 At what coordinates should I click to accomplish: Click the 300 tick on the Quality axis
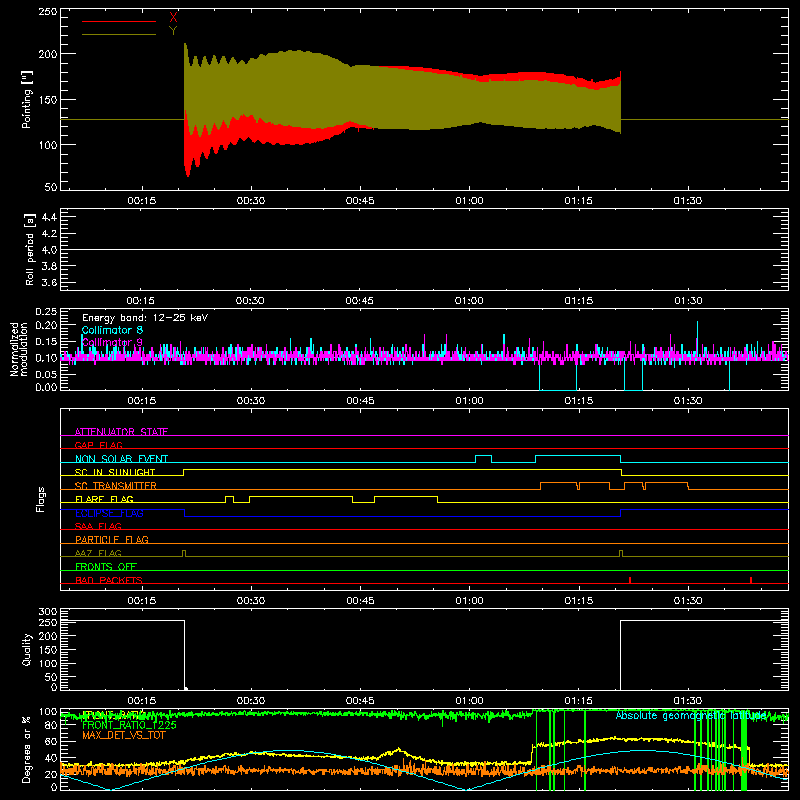tap(48, 611)
